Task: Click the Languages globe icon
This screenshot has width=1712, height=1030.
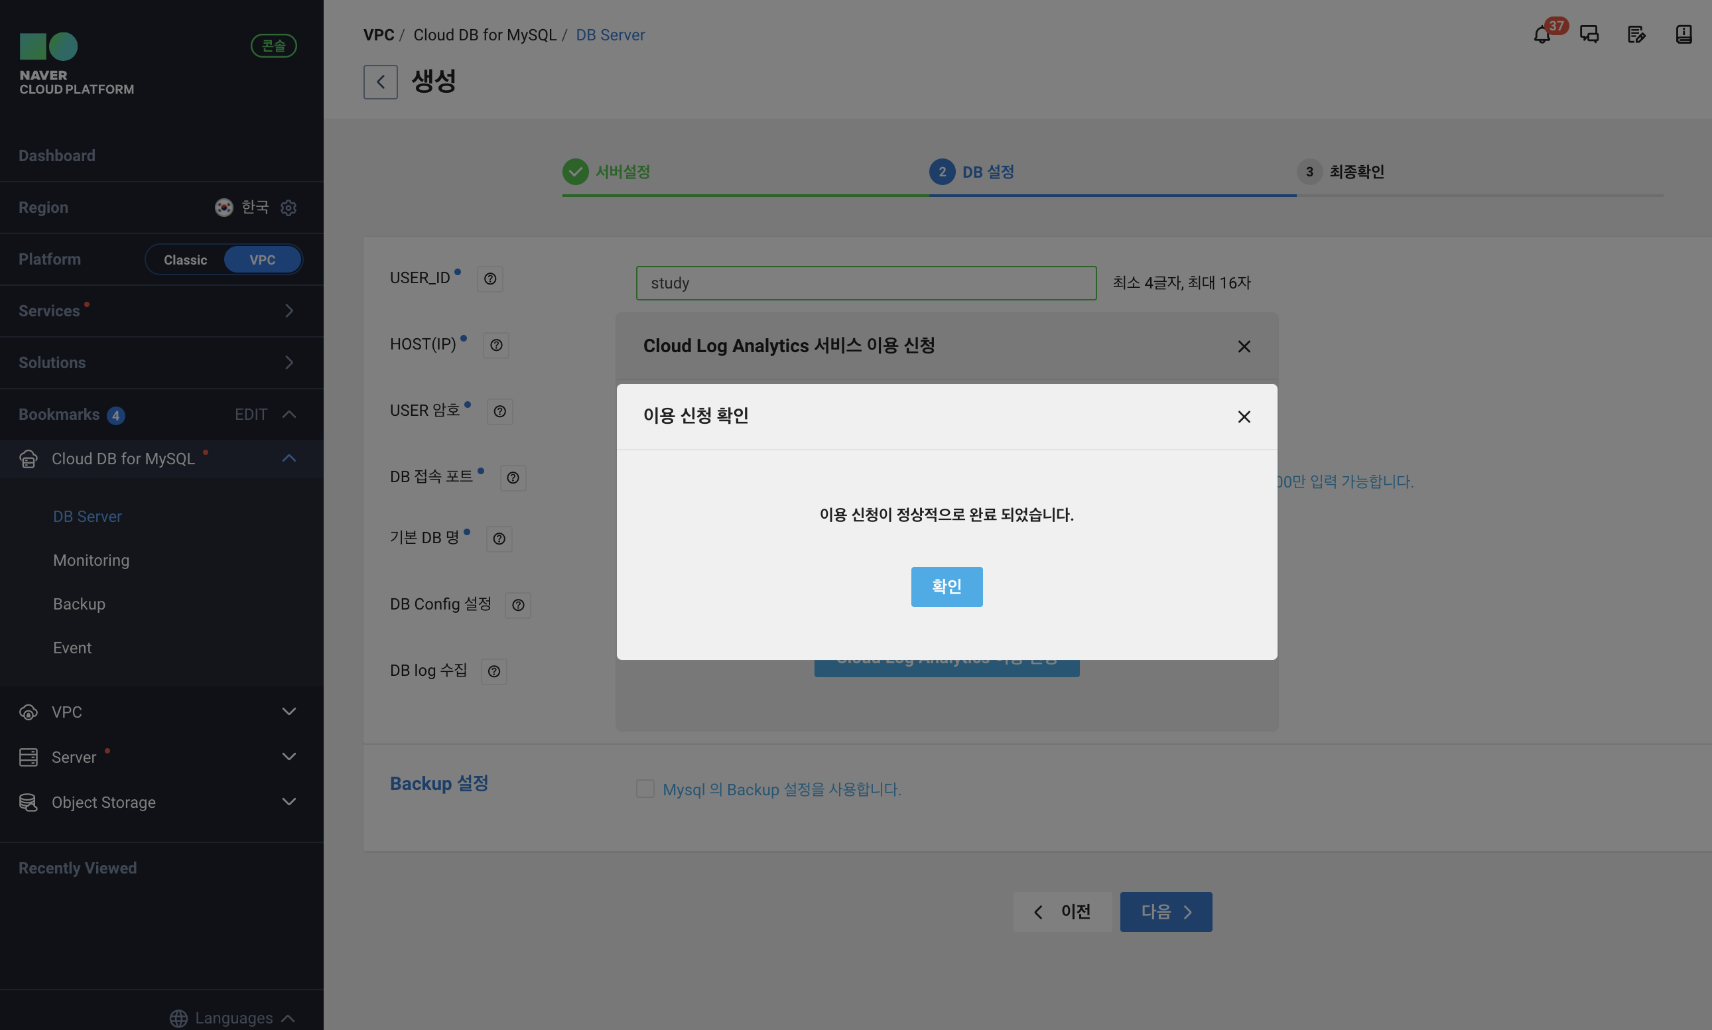Action: pos(179,1018)
